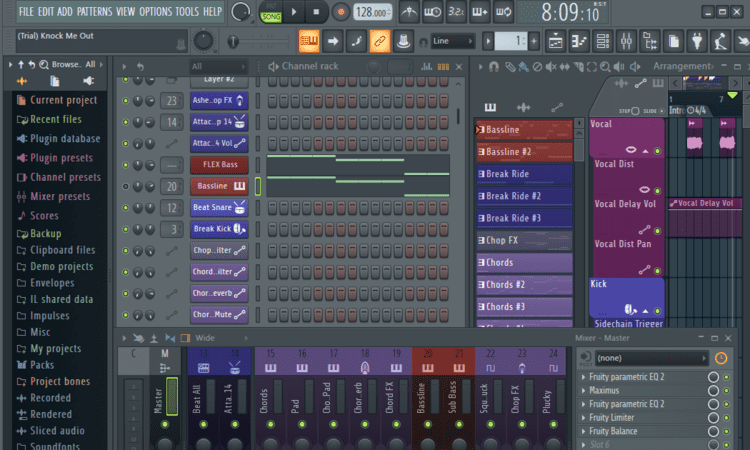Open the TOOLS menu
Image resolution: width=750 pixels, height=450 pixels.
pyautogui.click(x=187, y=11)
